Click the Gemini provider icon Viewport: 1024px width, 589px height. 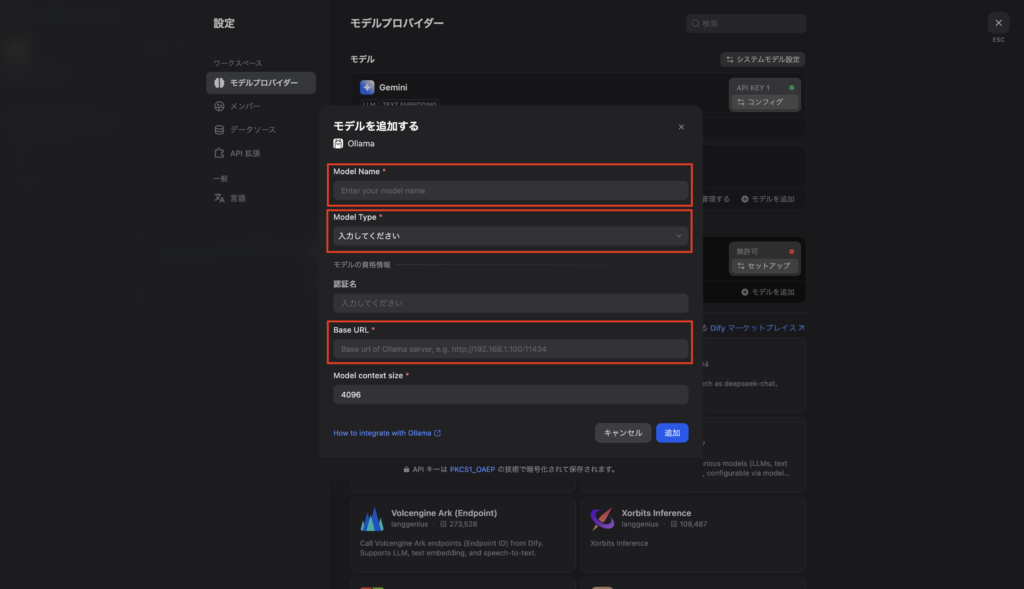(x=367, y=88)
